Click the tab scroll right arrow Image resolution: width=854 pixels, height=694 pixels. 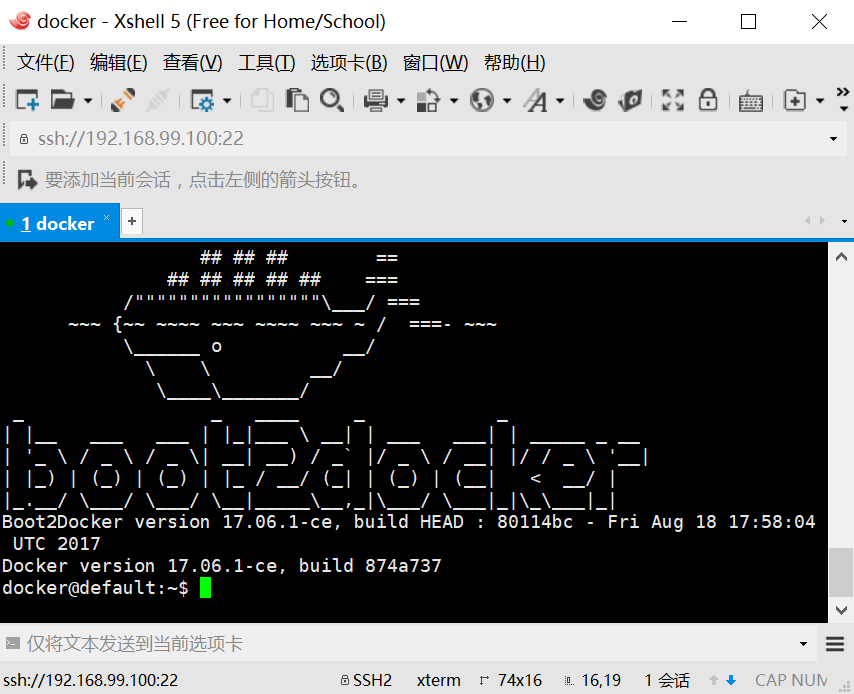tap(822, 221)
